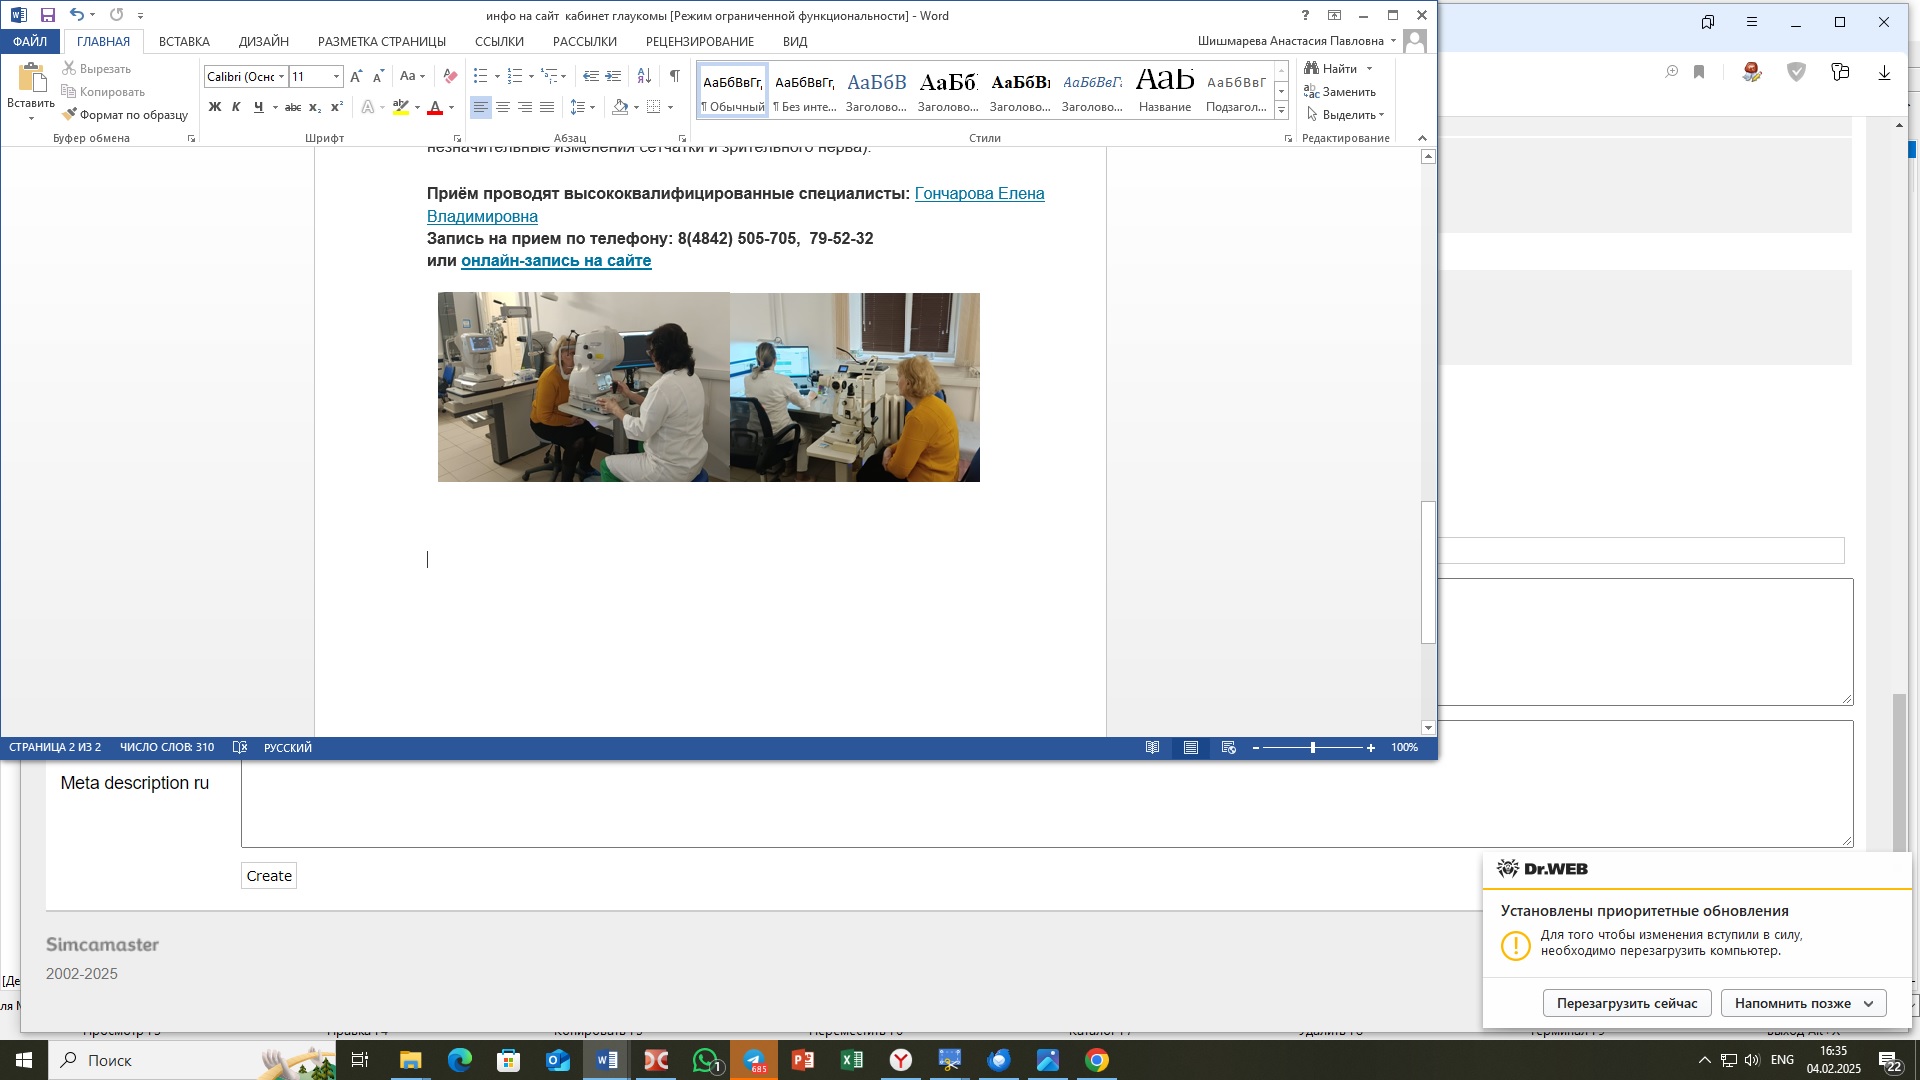Click the Create button on web page
Screen dimensions: 1920x1080
(x=269, y=876)
